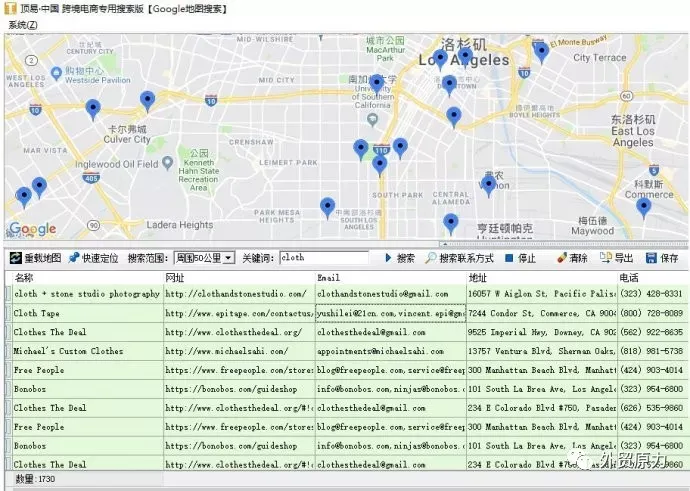Viewport: 690px width, 491px height.
Task: Click the phone cell (800) 728-8089
Action: tap(653, 313)
